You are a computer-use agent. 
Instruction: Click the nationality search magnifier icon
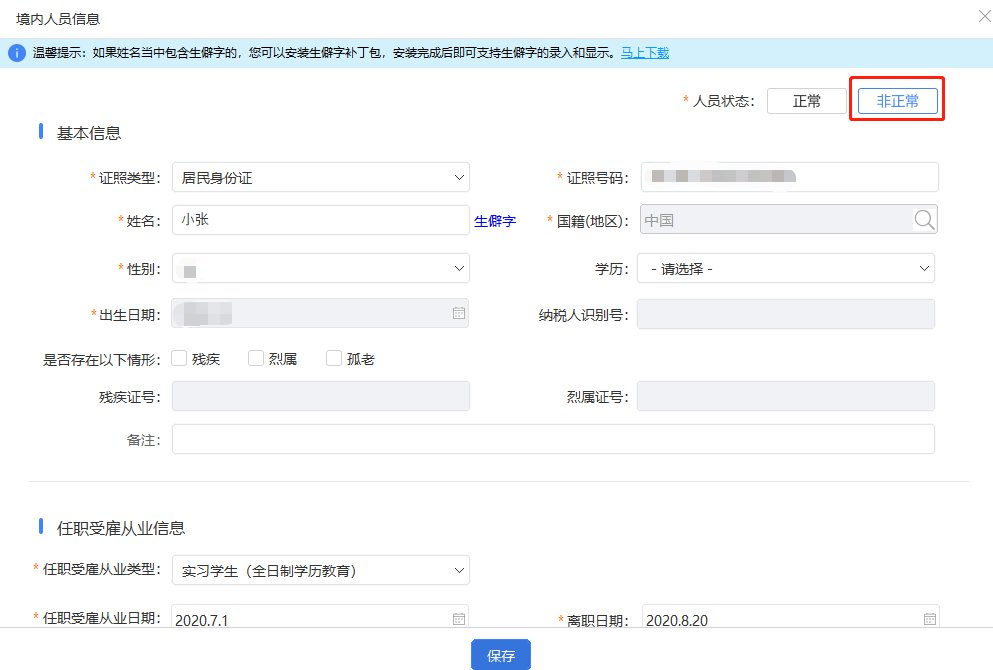(924, 220)
